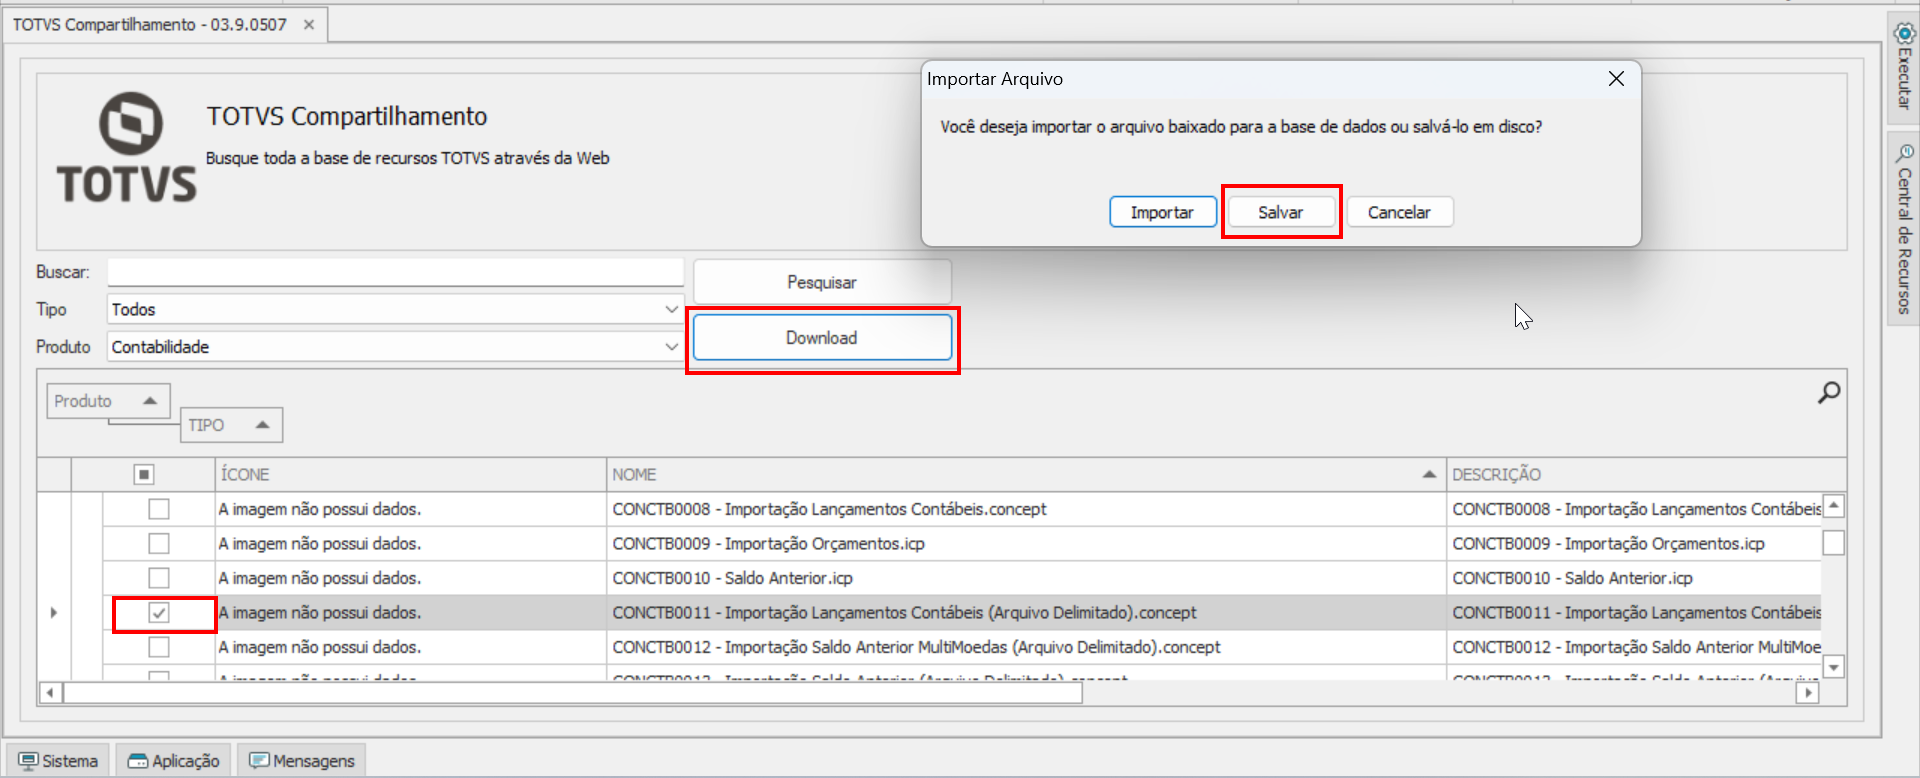The width and height of the screenshot is (1920, 778).
Task: Click the horizontal scrollbar left arrow
Action: [x=50, y=692]
